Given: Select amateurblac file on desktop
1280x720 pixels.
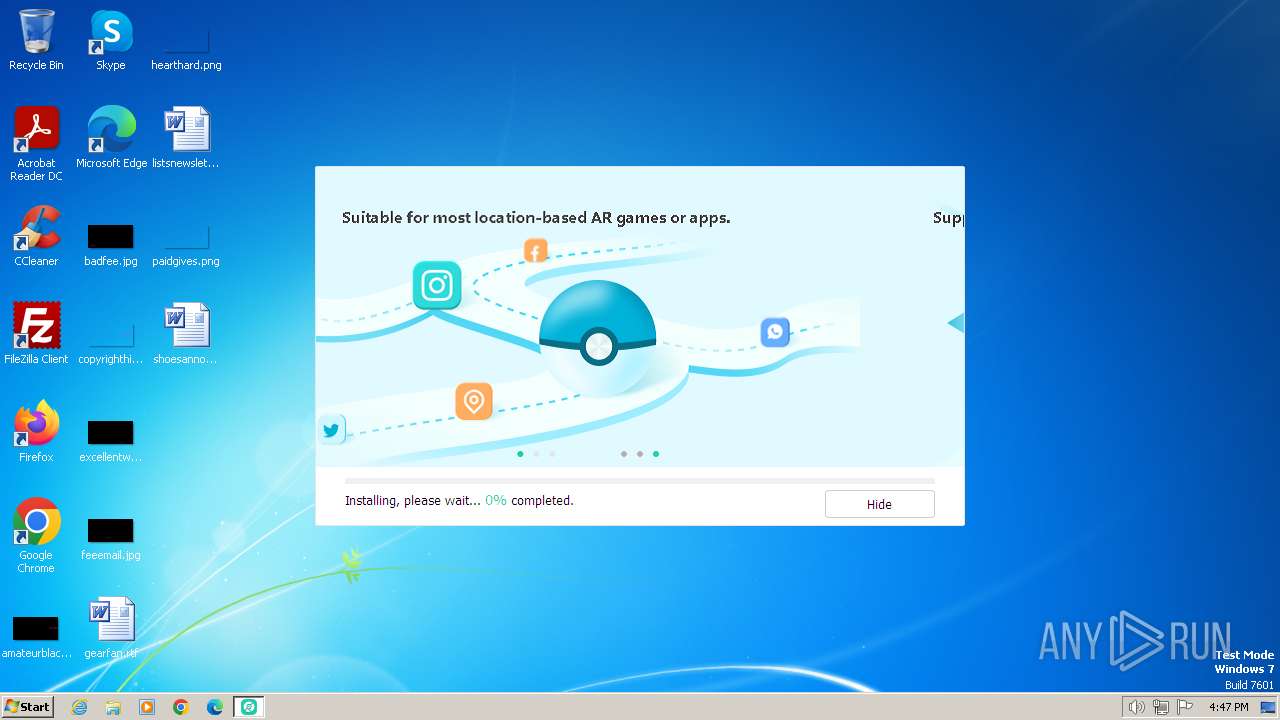Looking at the screenshot, I should pyautogui.click(x=36, y=635).
